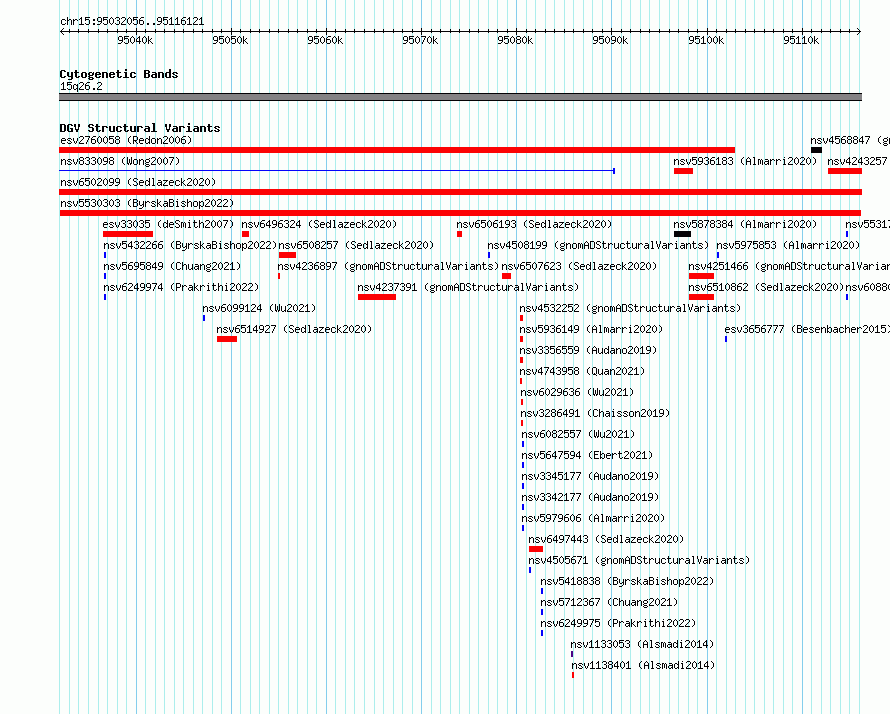Open the nsv6502099 (Sedlazeck2020) variant label

138,182
